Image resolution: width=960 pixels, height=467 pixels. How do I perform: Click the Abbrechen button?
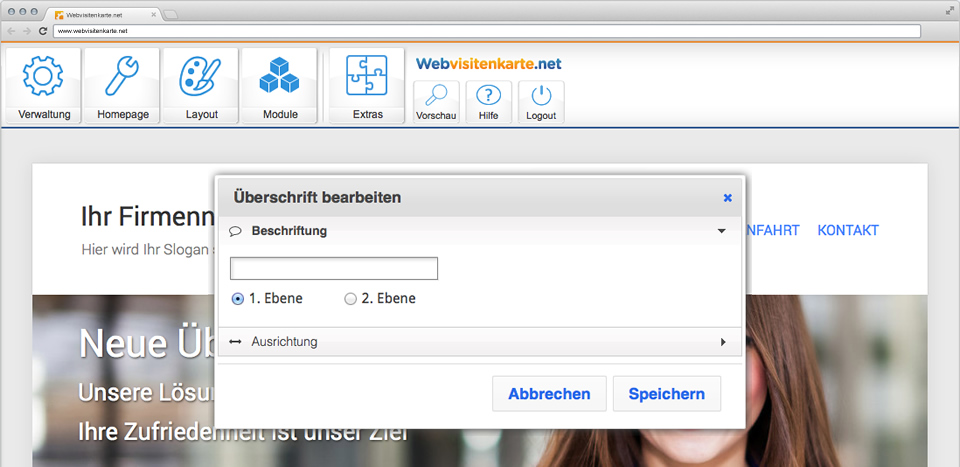tap(549, 394)
